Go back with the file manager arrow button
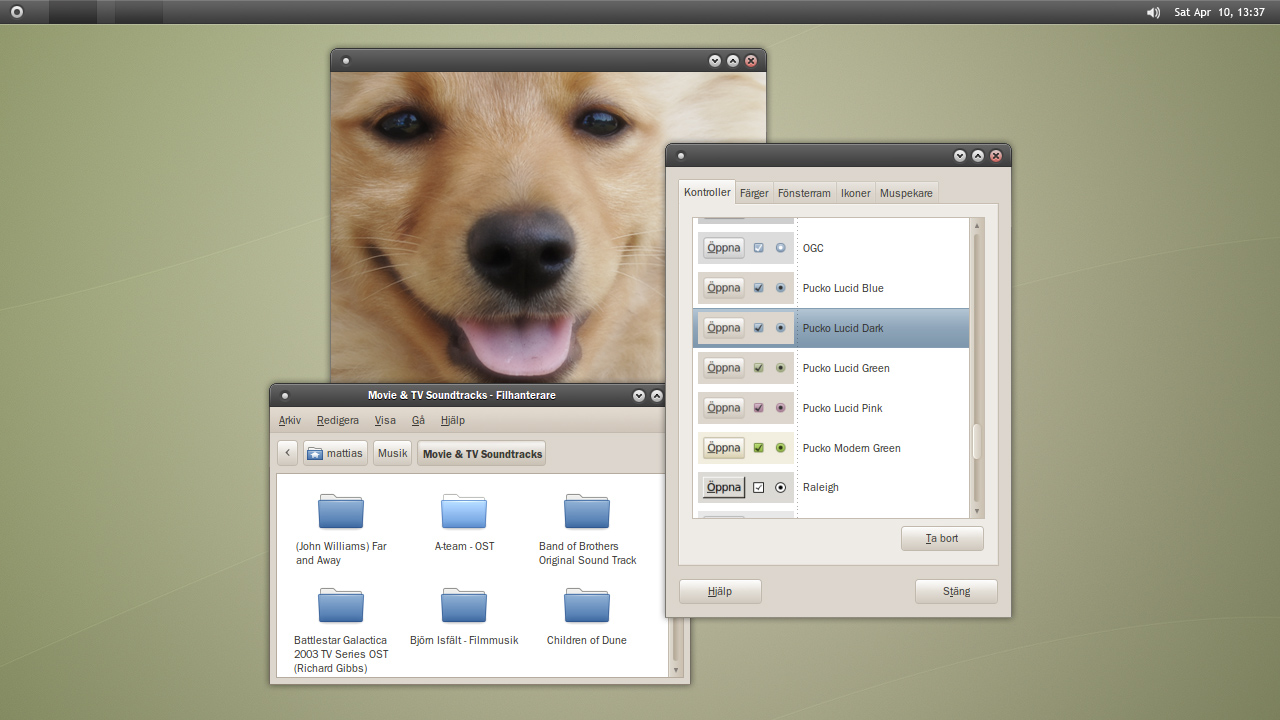The width and height of the screenshot is (1280, 720). tap(288, 453)
